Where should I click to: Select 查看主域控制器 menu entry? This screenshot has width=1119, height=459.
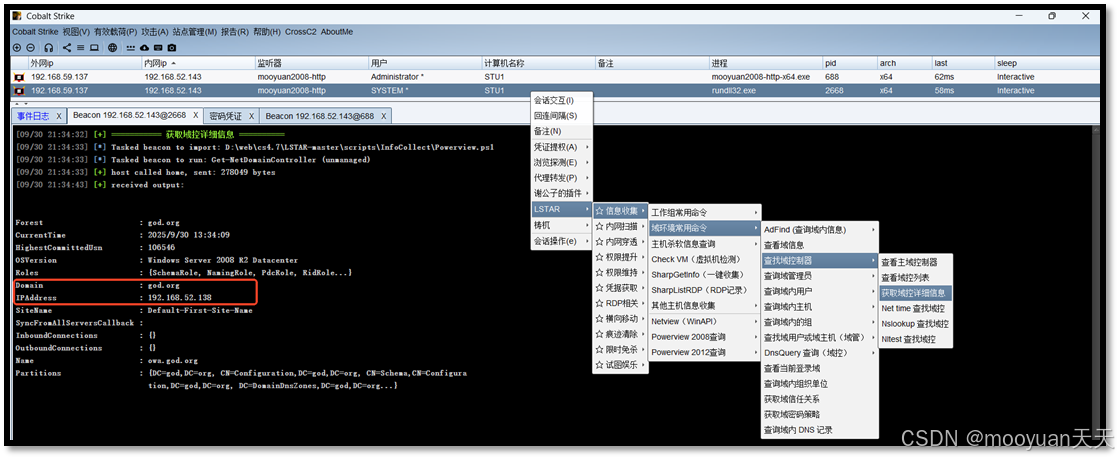click(x=915, y=262)
